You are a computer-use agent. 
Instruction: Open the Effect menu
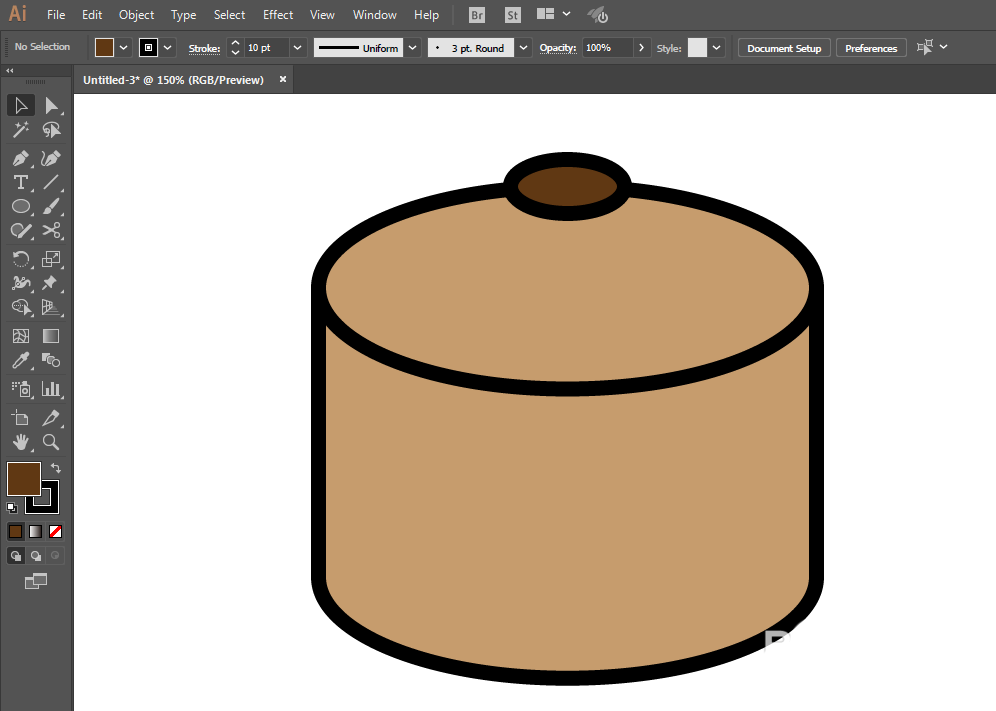pyautogui.click(x=278, y=15)
